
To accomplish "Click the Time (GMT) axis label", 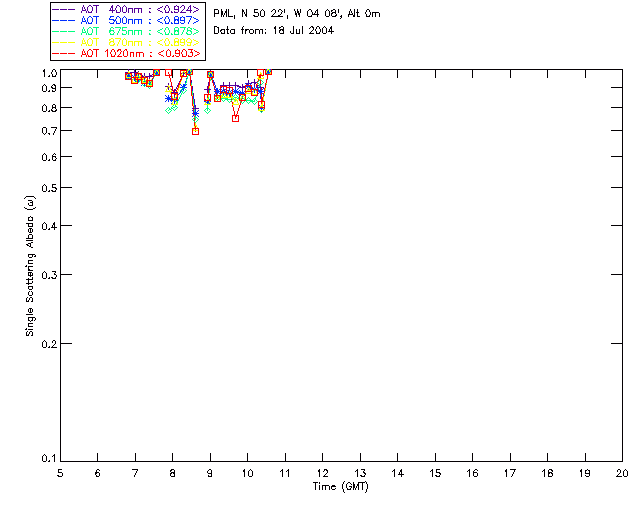I will [340, 487].
